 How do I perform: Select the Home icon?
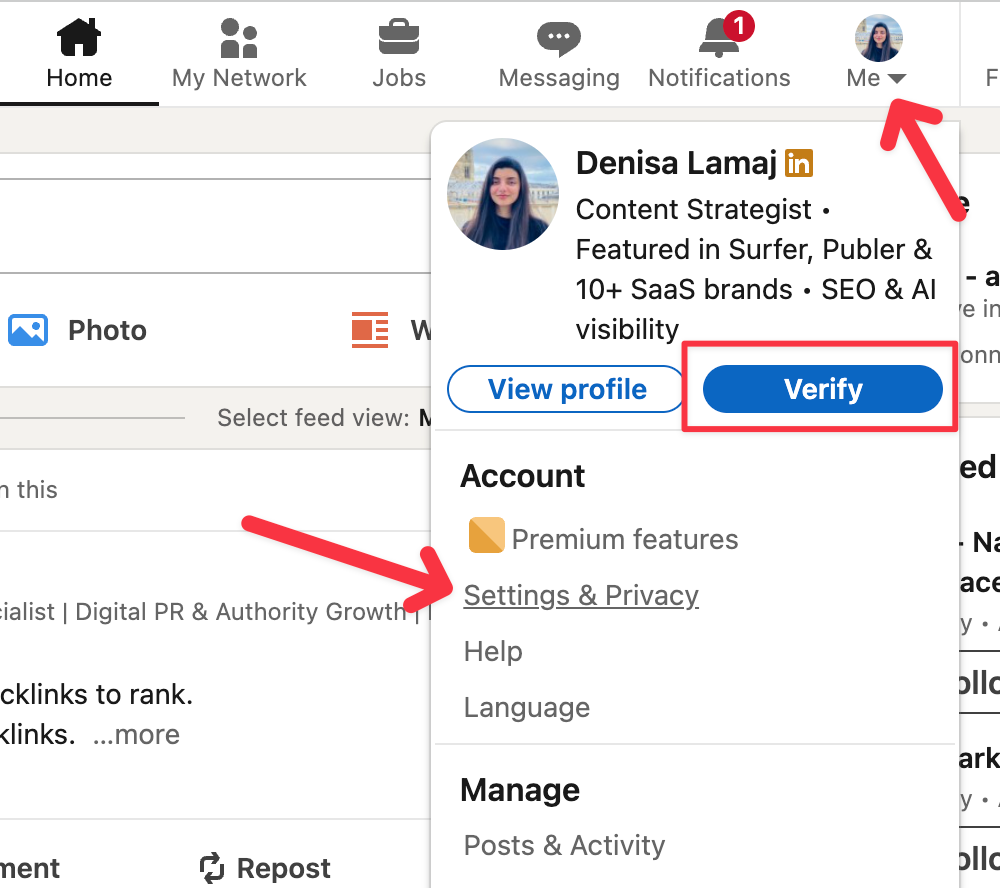click(77, 34)
